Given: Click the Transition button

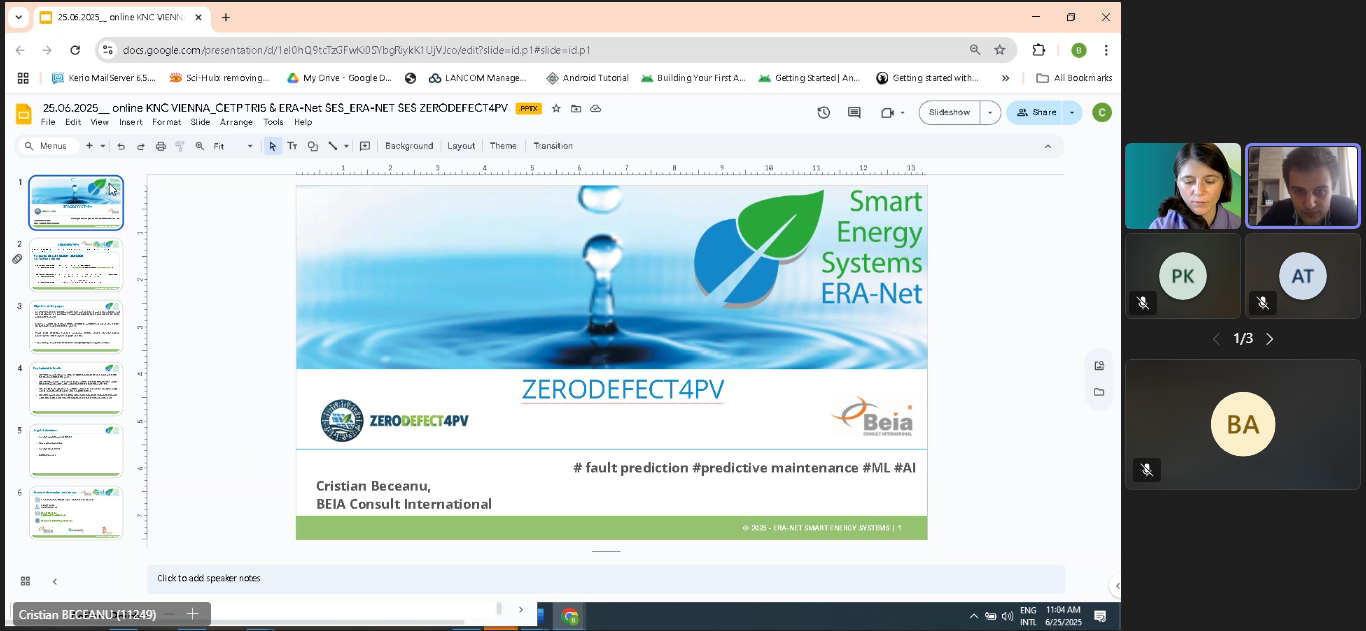Looking at the screenshot, I should [x=552, y=146].
